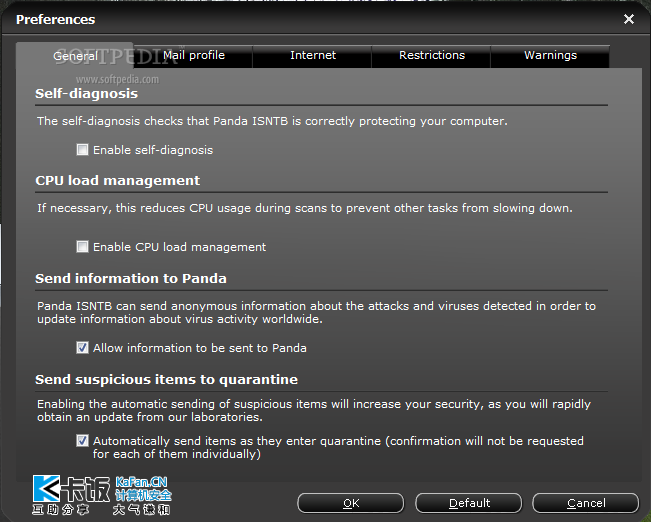The width and height of the screenshot is (651, 522).
Task: Click the Self-diagnosis section heading
Action: point(86,94)
